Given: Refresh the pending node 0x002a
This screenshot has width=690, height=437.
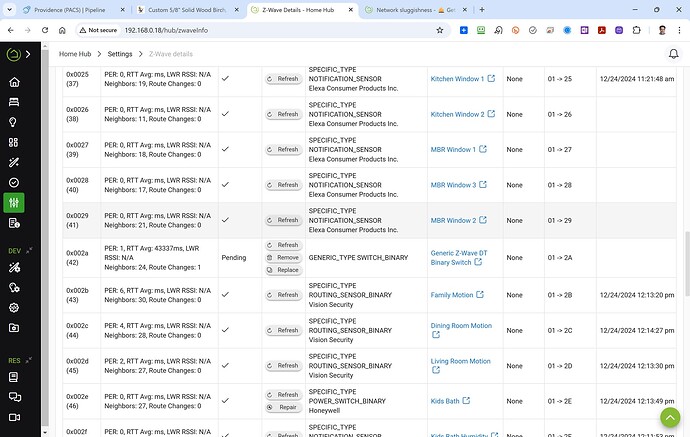Looking at the screenshot, I should pos(283,245).
